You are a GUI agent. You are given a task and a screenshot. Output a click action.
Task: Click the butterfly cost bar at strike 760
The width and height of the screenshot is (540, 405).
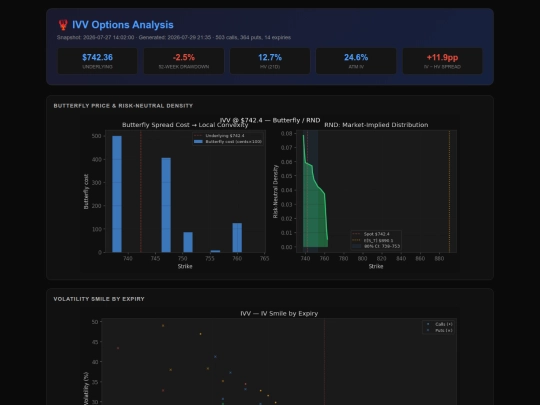click(237, 238)
